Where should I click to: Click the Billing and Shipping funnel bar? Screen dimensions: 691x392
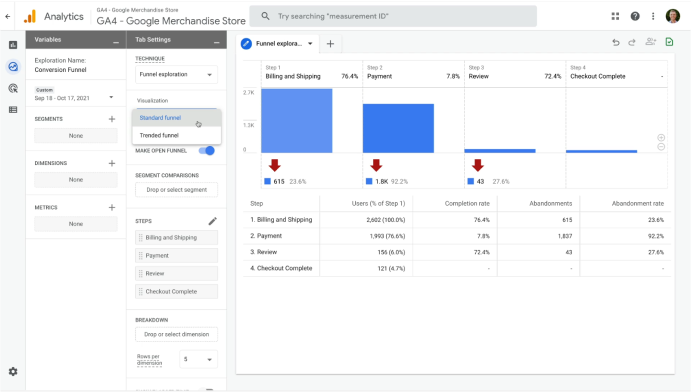[x=297, y=121]
